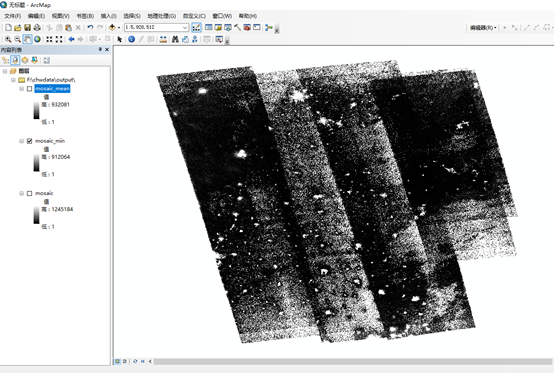Collapse the mosaic_min layer legend
This screenshot has height=373, width=554.
[x=22, y=141]
